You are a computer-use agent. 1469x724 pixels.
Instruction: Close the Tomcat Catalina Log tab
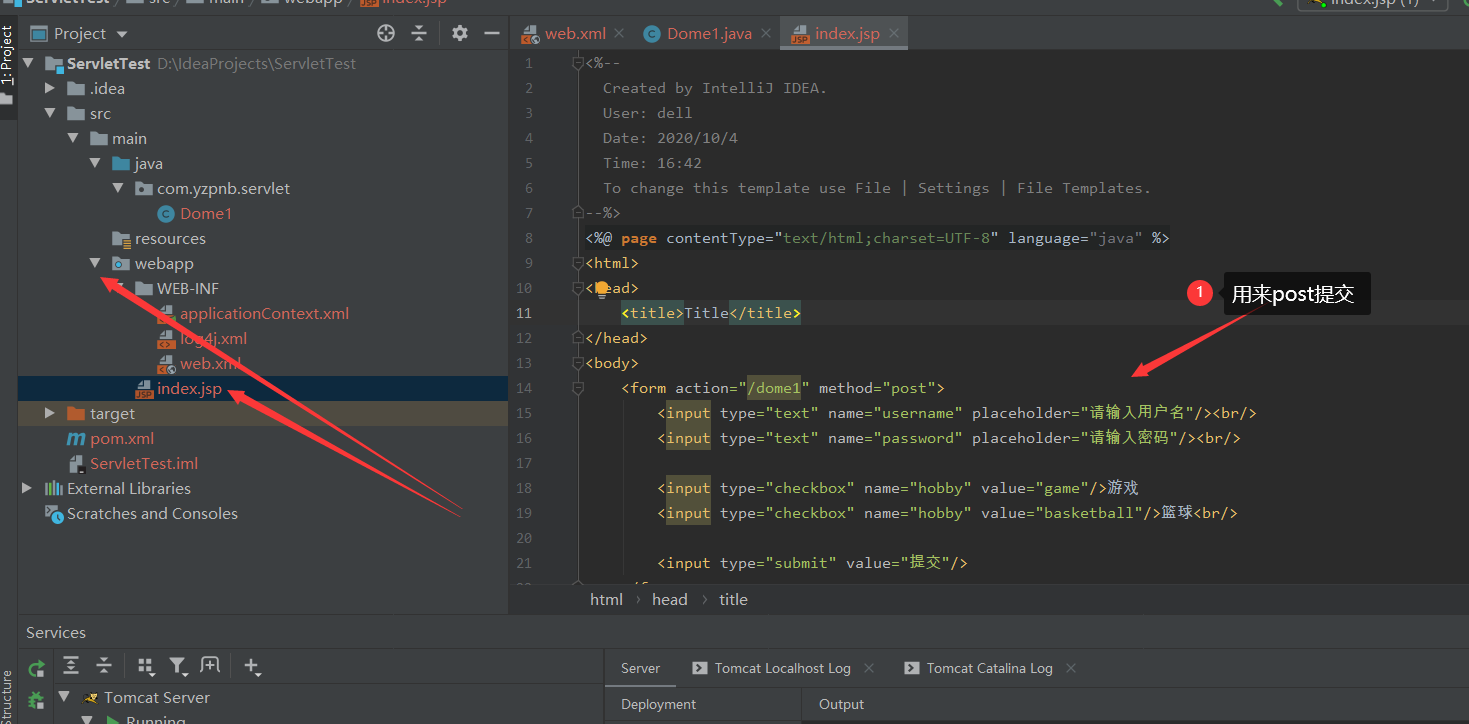pyautogui.click(x=1071, y=668)
